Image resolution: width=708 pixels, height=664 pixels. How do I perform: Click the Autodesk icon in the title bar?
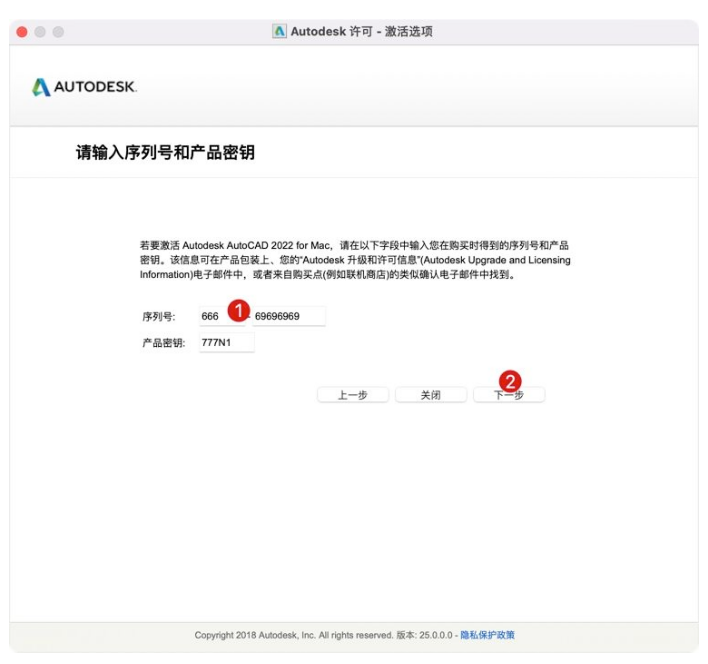point(279,31)
